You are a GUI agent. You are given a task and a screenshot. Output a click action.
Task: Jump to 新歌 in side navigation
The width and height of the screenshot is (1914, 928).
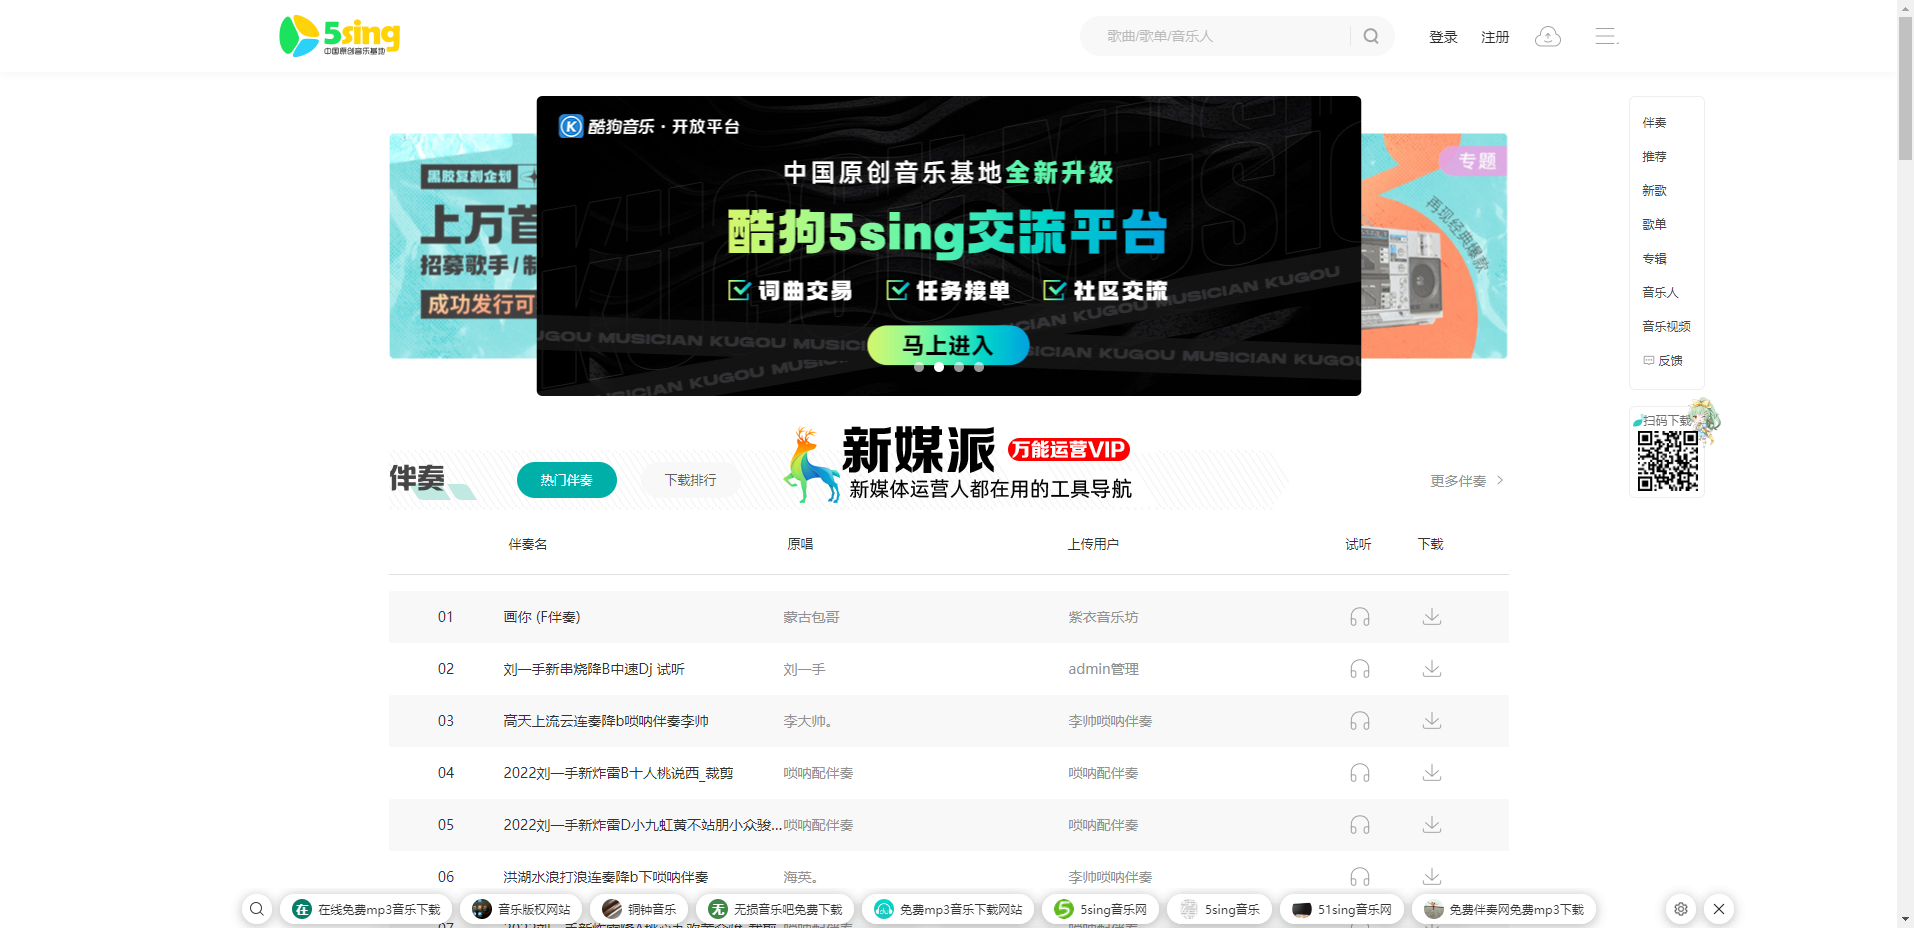[1654, 191]
